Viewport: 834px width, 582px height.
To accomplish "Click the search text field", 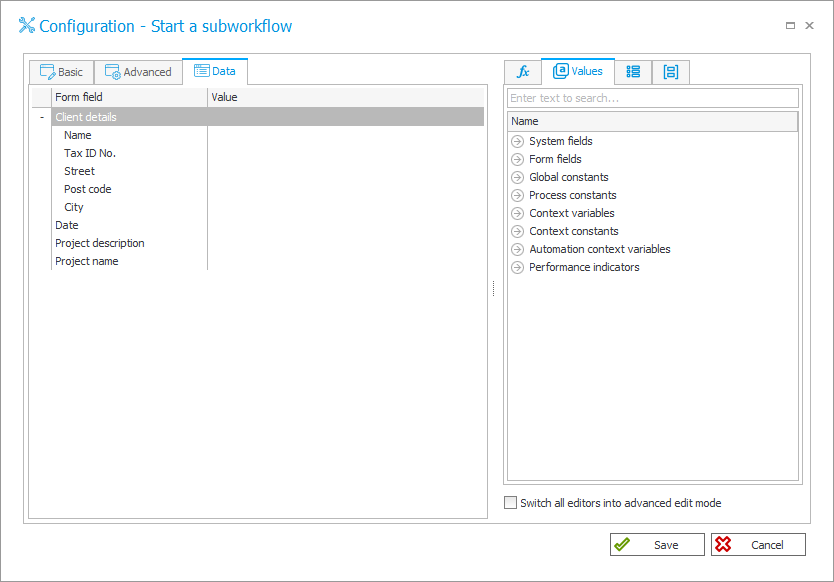I will coord(653,98).
